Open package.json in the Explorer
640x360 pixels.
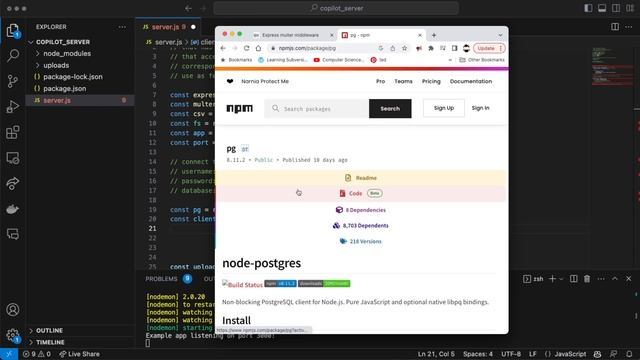pyautogui.click(x=64, y=89)
